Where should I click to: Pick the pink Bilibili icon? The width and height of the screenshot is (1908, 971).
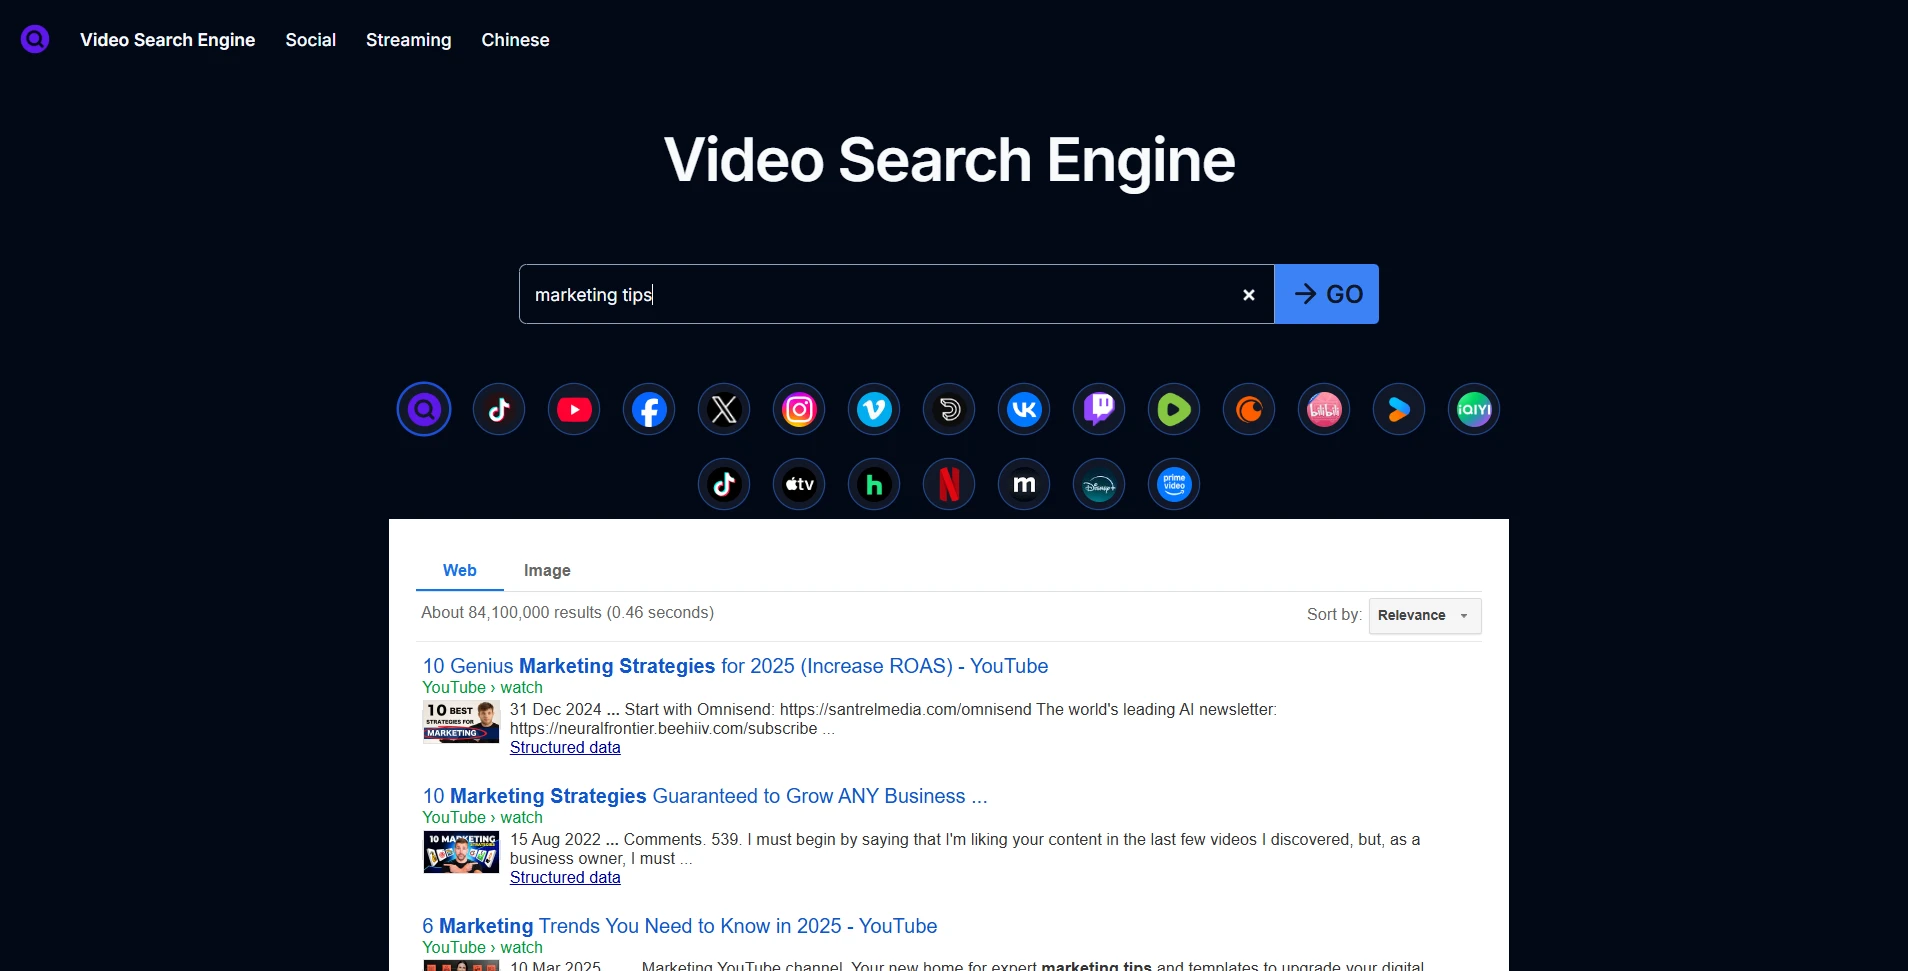click(1324, 409)
